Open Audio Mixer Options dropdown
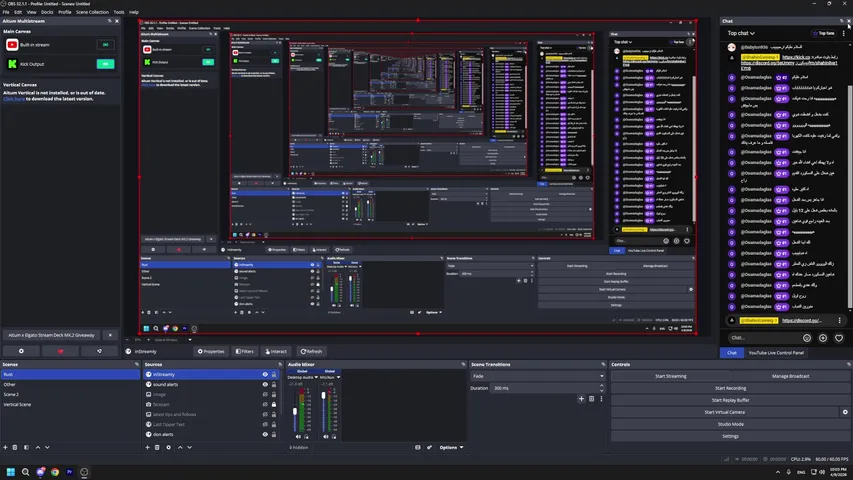Image resolution: width=853 pixels, height=480 pixels. pos(452,447)
